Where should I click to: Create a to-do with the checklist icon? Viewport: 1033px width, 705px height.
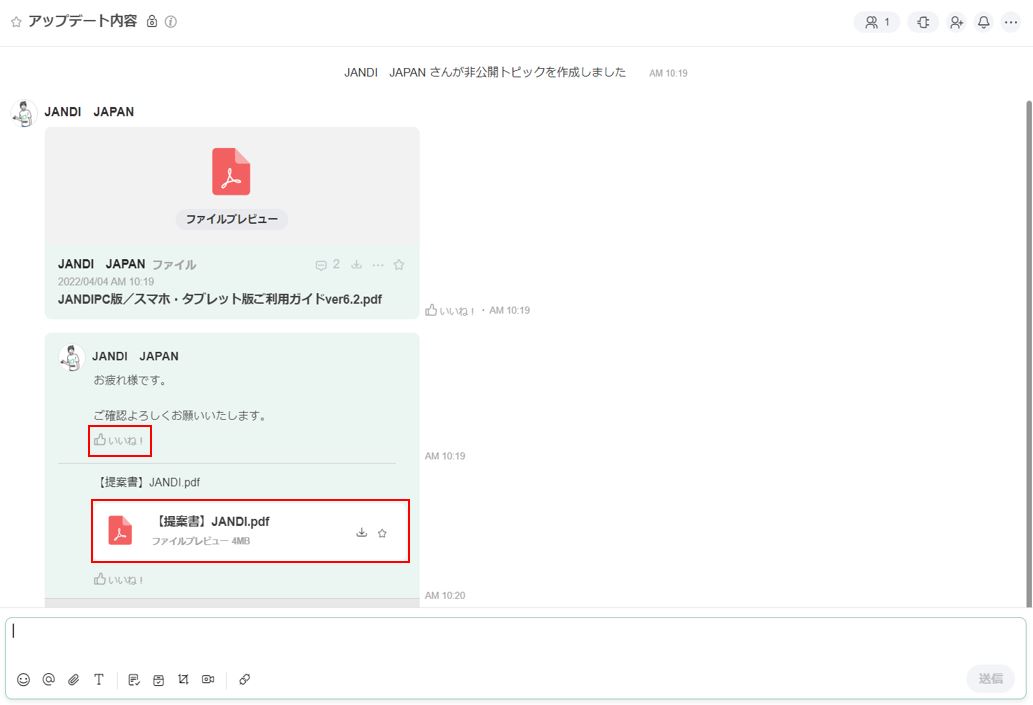point(134,679)
